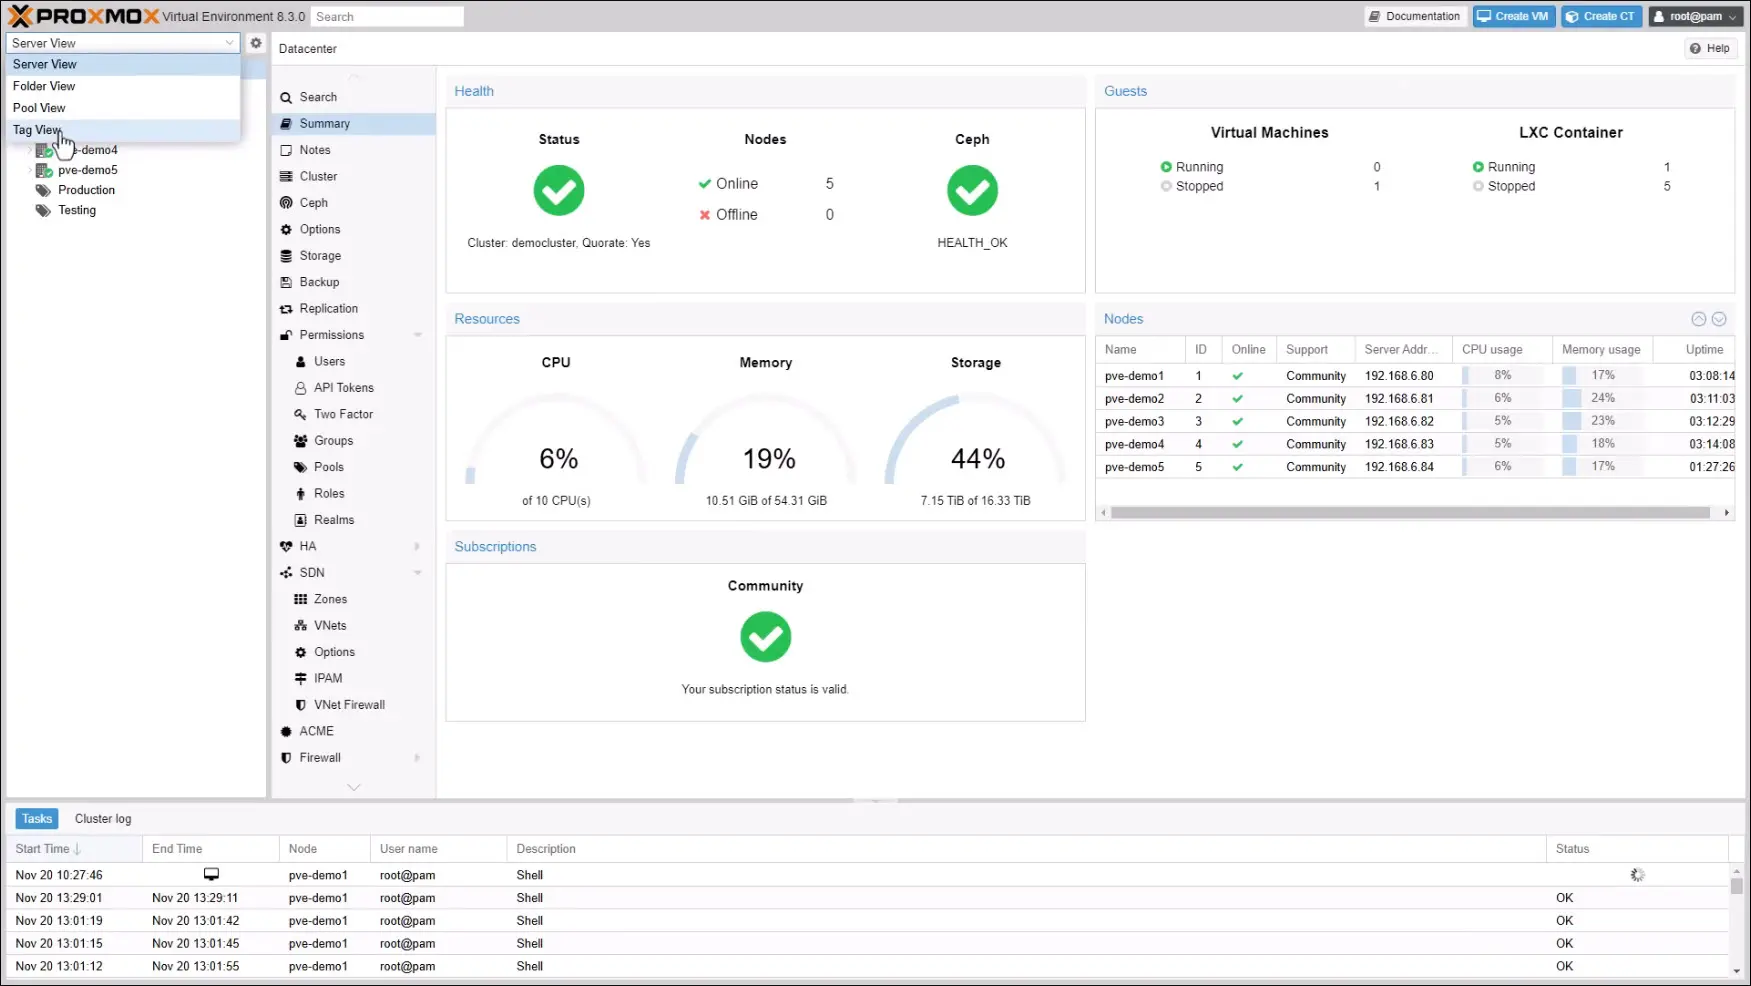The width and height of the screenshot is (1751, 986).
Task: Click the VNets network icon
Action: pyautogui.click(x=300, y=626)
